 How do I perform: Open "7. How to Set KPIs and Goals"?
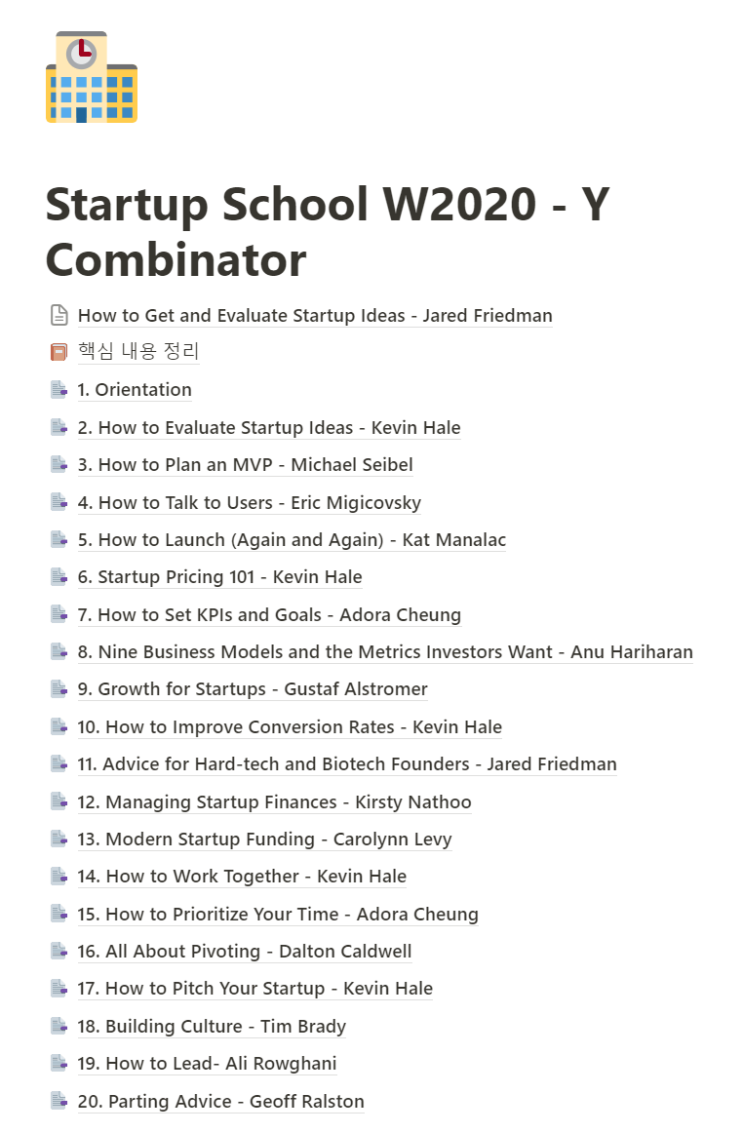[268, 614]
